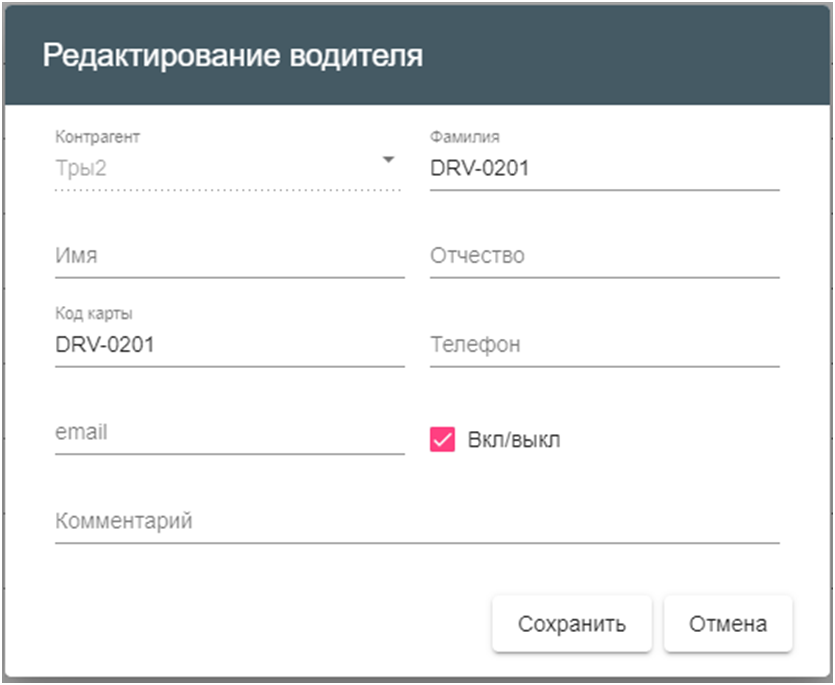Click the Контрагент field label
835x685 pixels.
tap(97, 137)
